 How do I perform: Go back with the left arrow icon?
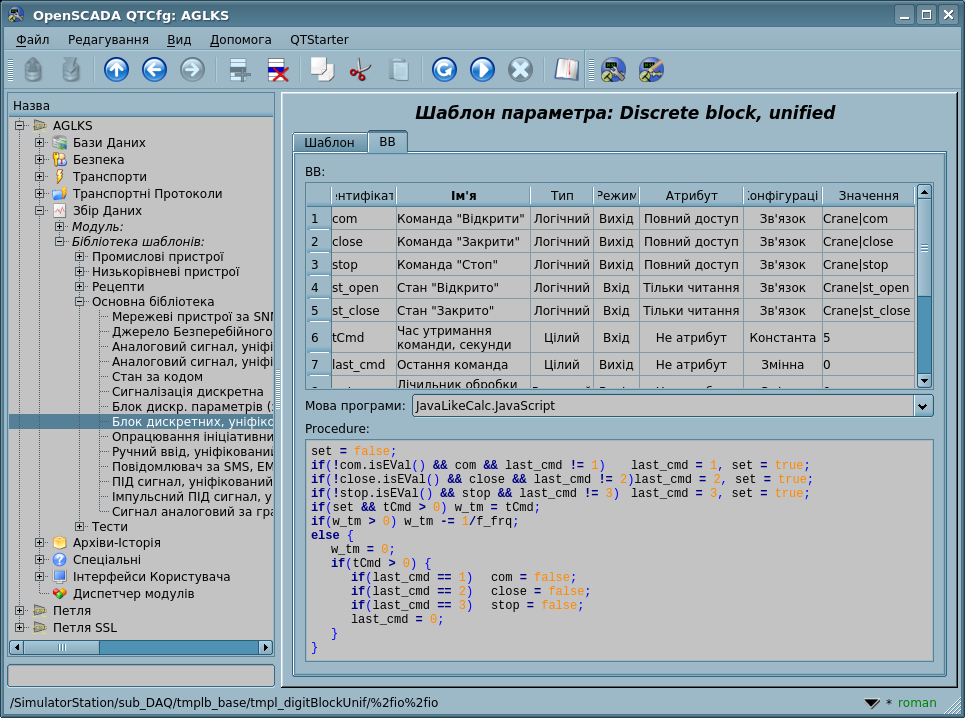click(154, 69)
